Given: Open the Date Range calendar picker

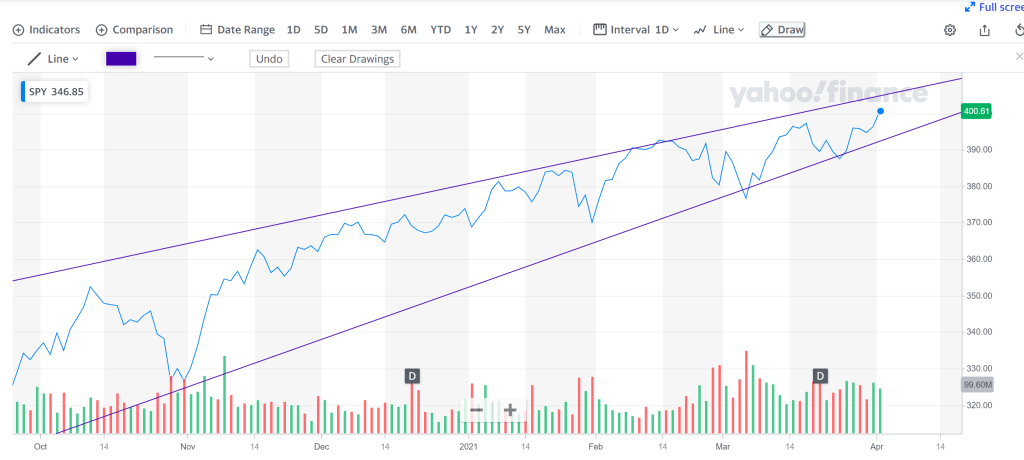Looking at the screenshot, I should [239, 30].
